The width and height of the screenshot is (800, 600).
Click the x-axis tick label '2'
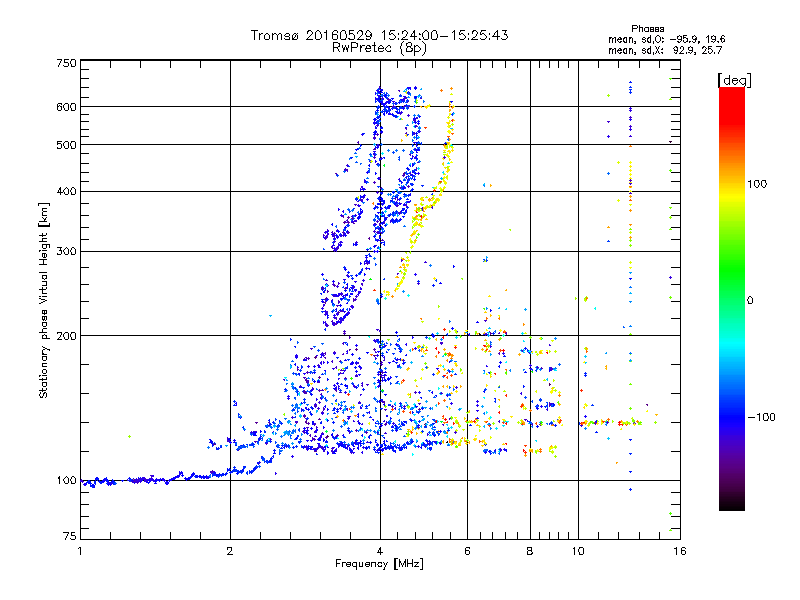(x=230, y=551)
